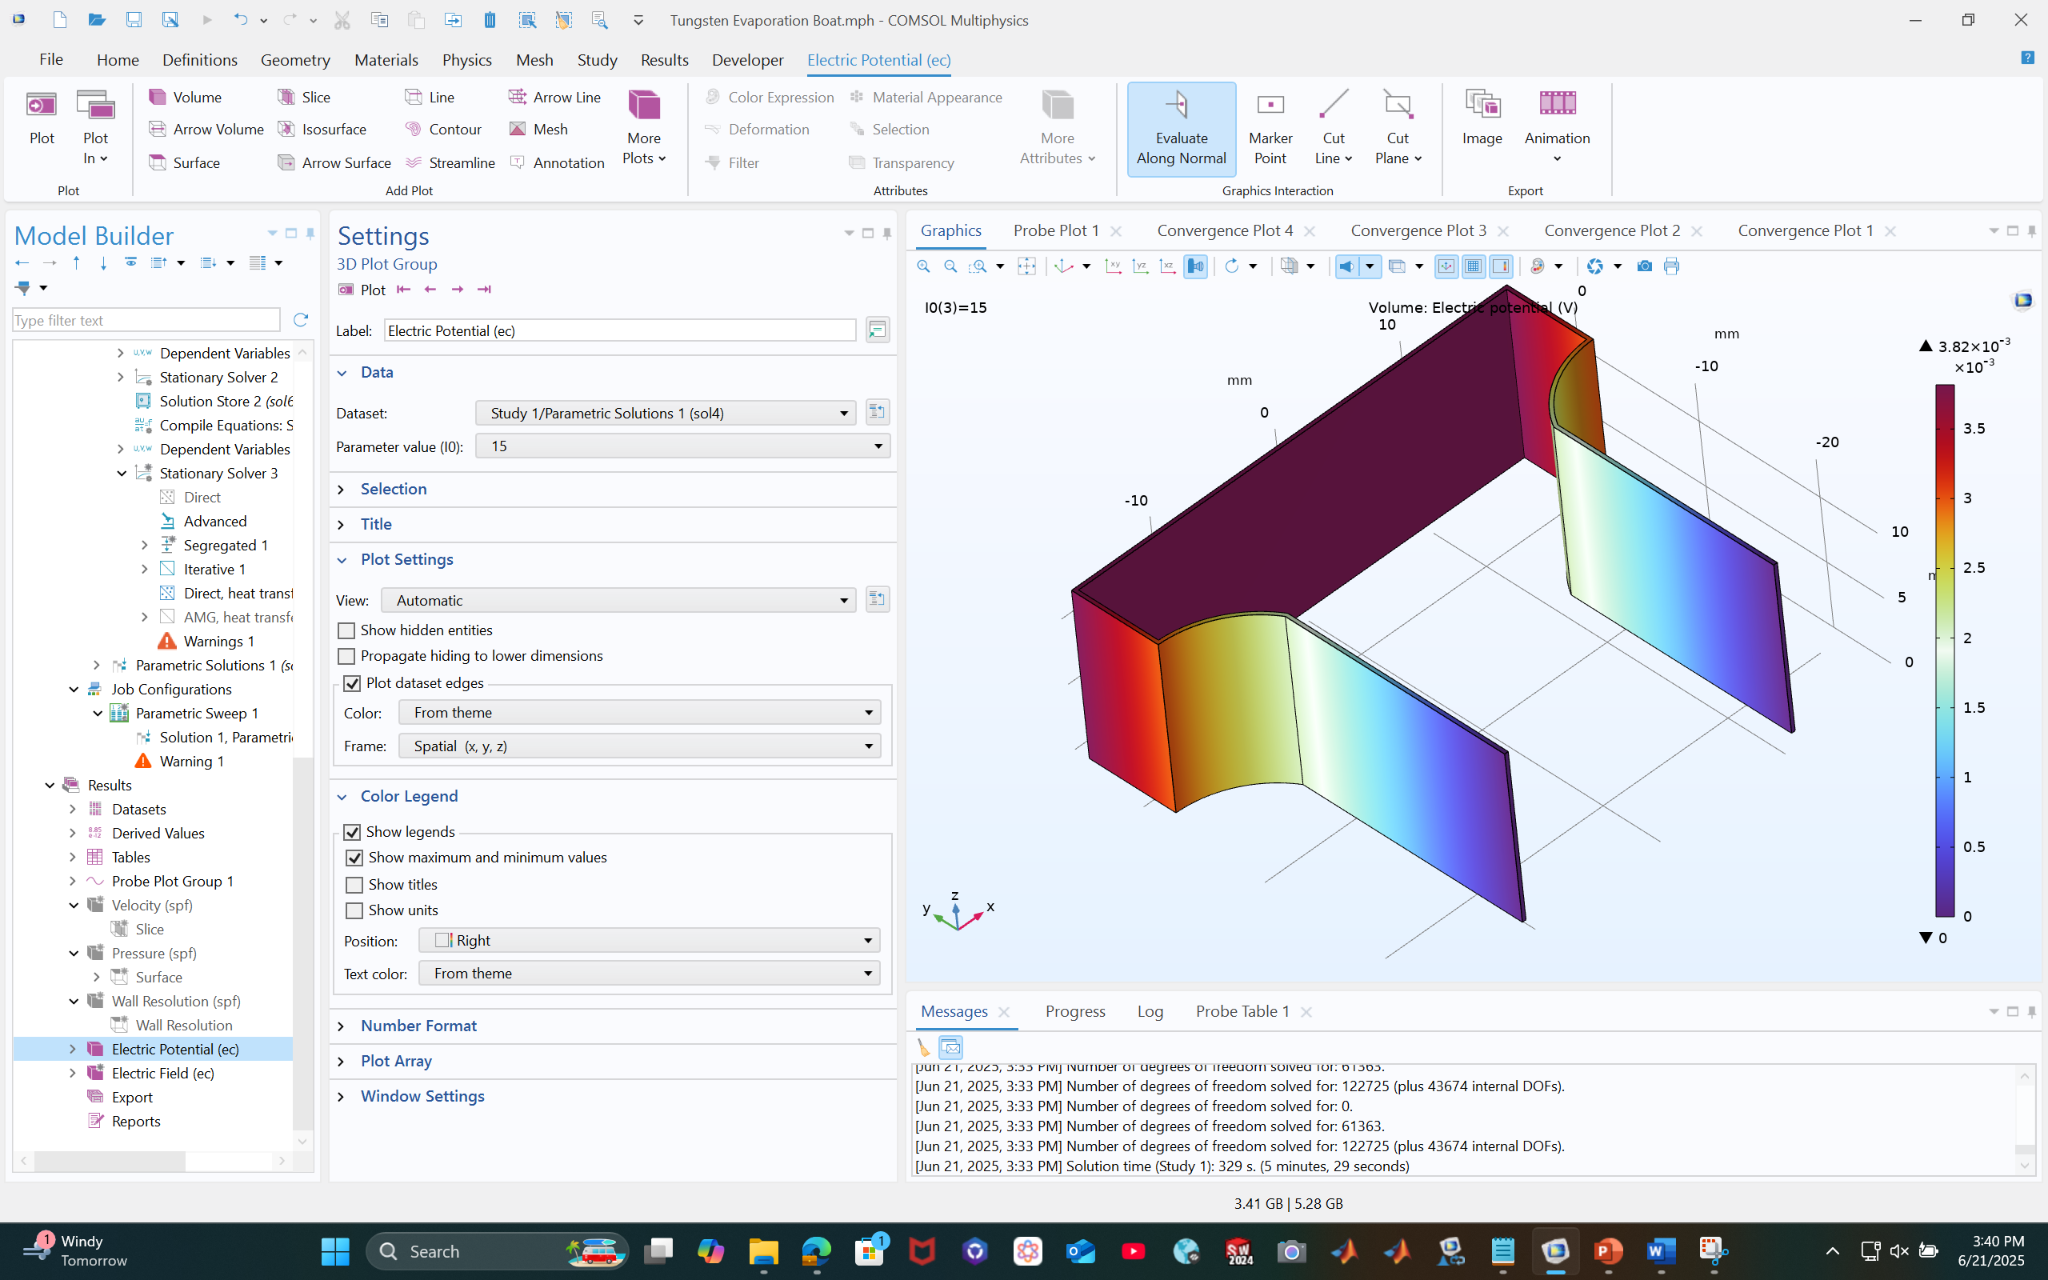Switch to Convergence Plot 3 tab
This screenshot has width=2048, height=1280.
pyautogui.click(x=1417, y=231)
